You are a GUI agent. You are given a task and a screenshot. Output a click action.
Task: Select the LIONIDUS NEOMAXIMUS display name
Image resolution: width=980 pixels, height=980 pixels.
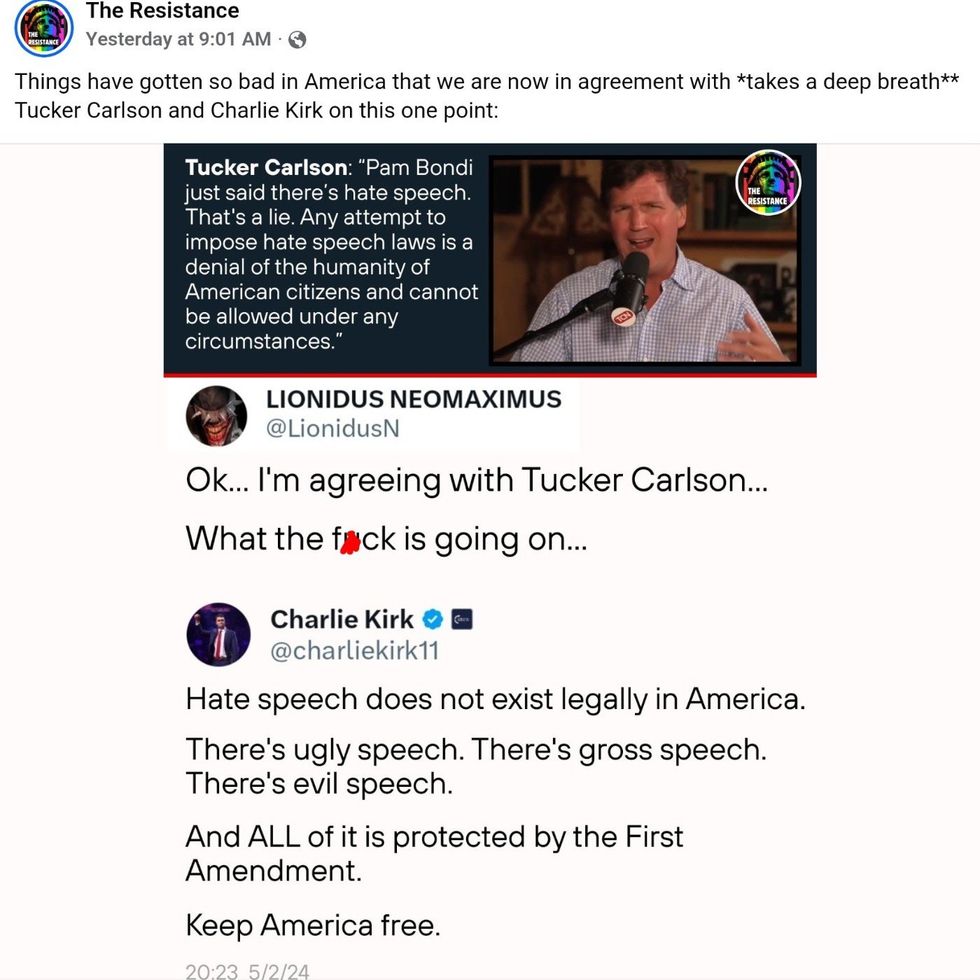tap(414, 399)
